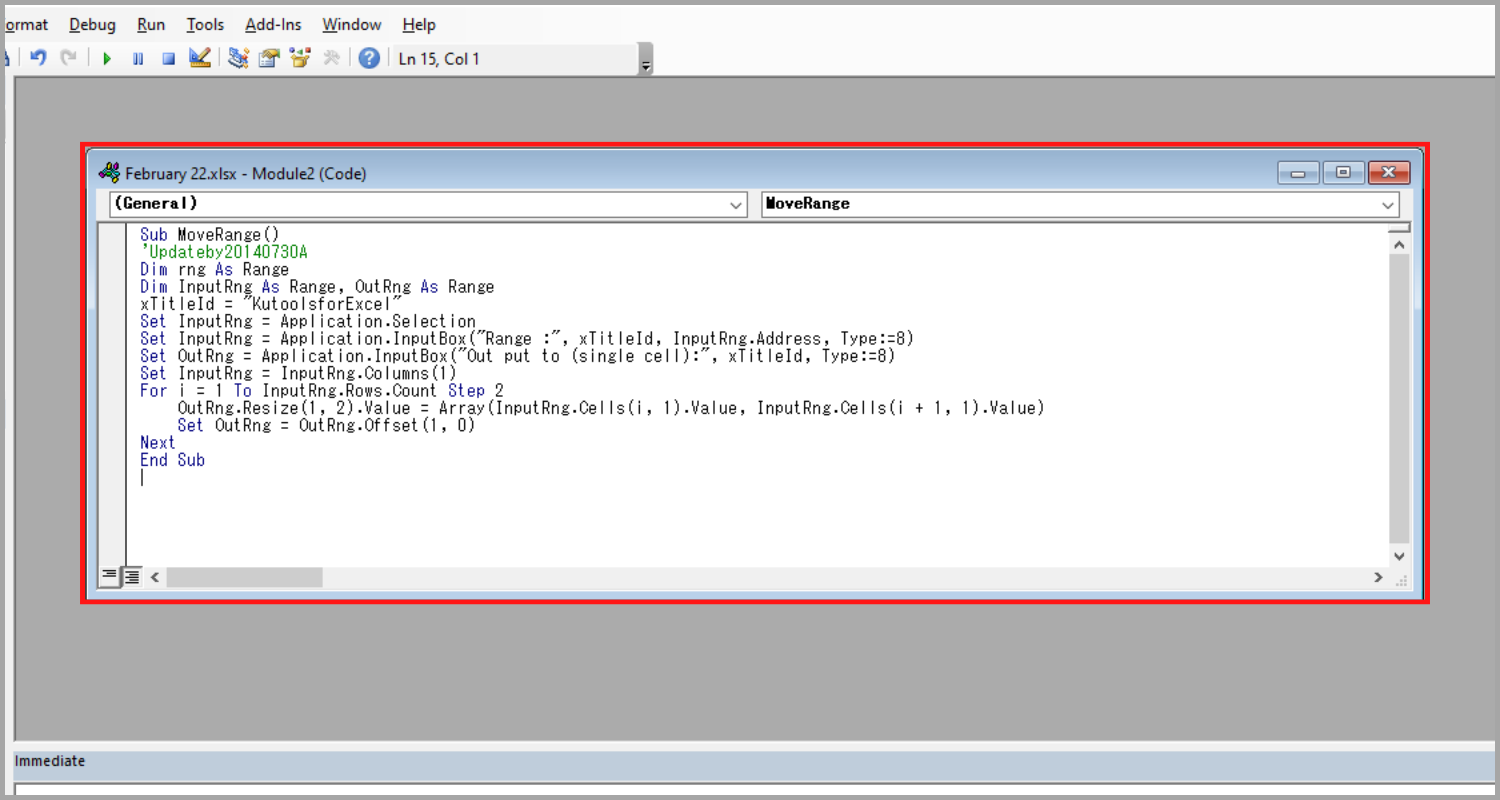Expand the (General) object dropdown
Image resolution: width=1500 pixels, height=800 pixels.
coord(737,205)
